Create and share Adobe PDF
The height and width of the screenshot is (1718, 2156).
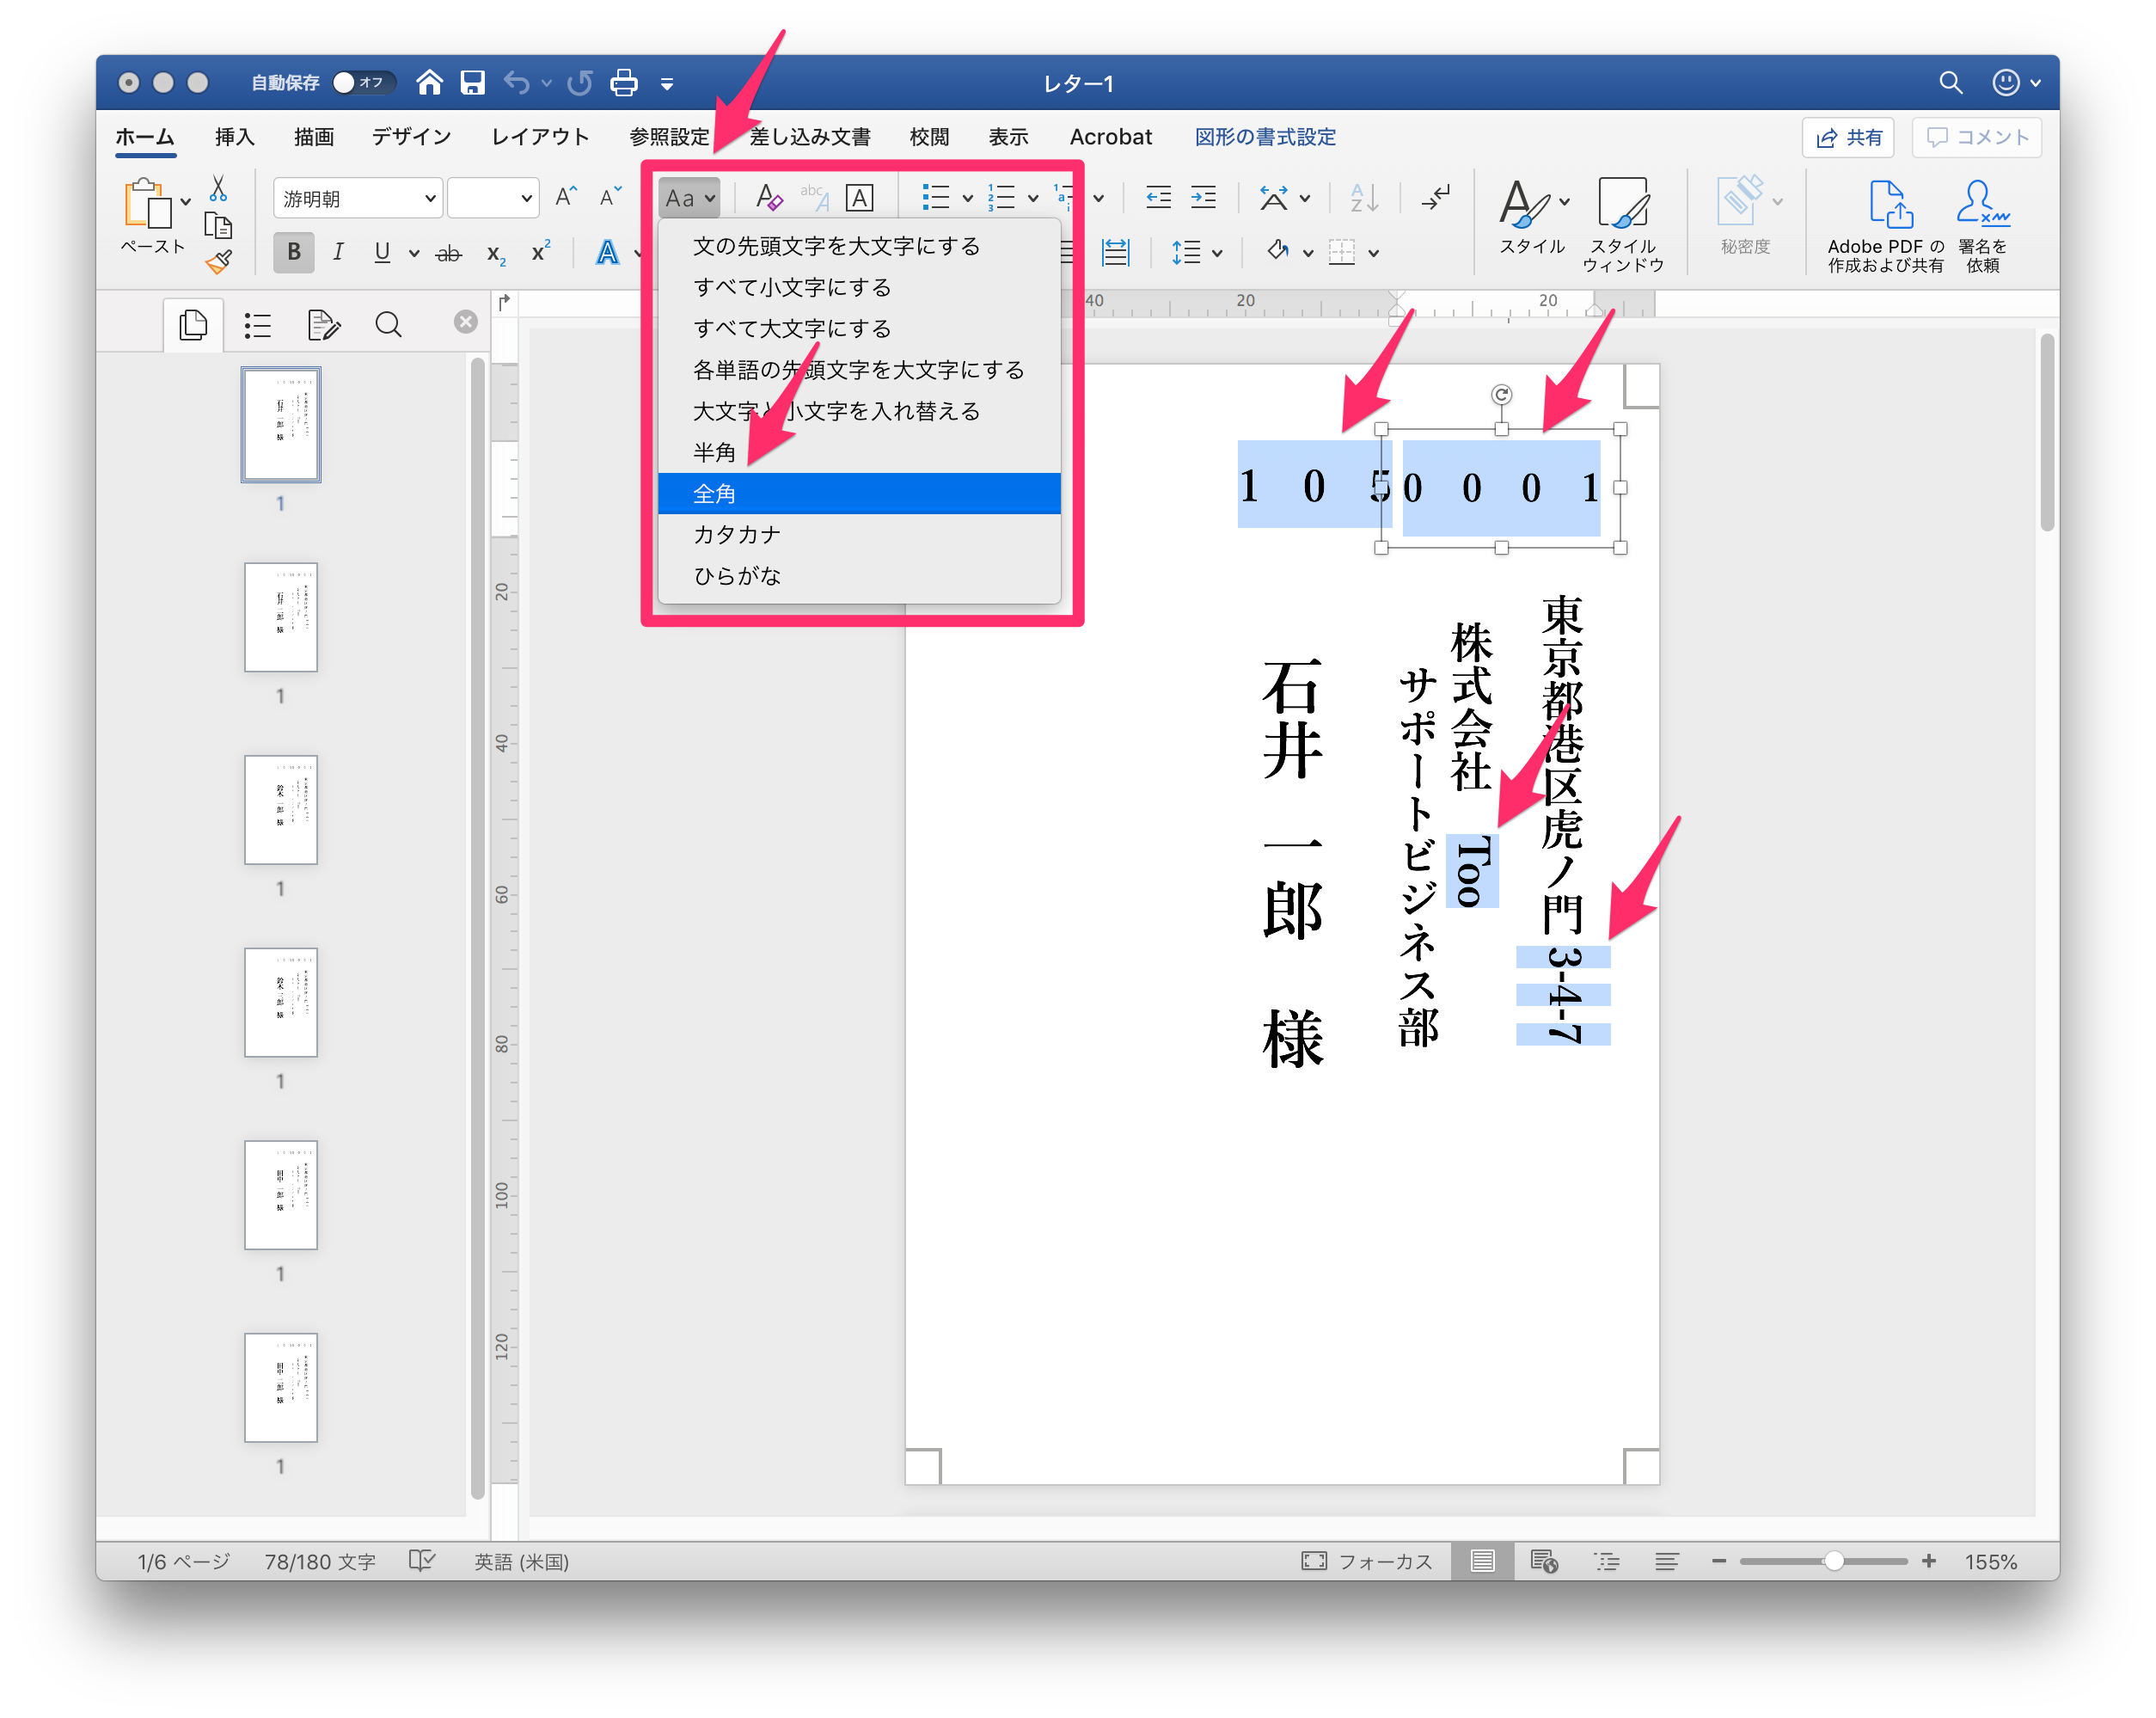1886,225
